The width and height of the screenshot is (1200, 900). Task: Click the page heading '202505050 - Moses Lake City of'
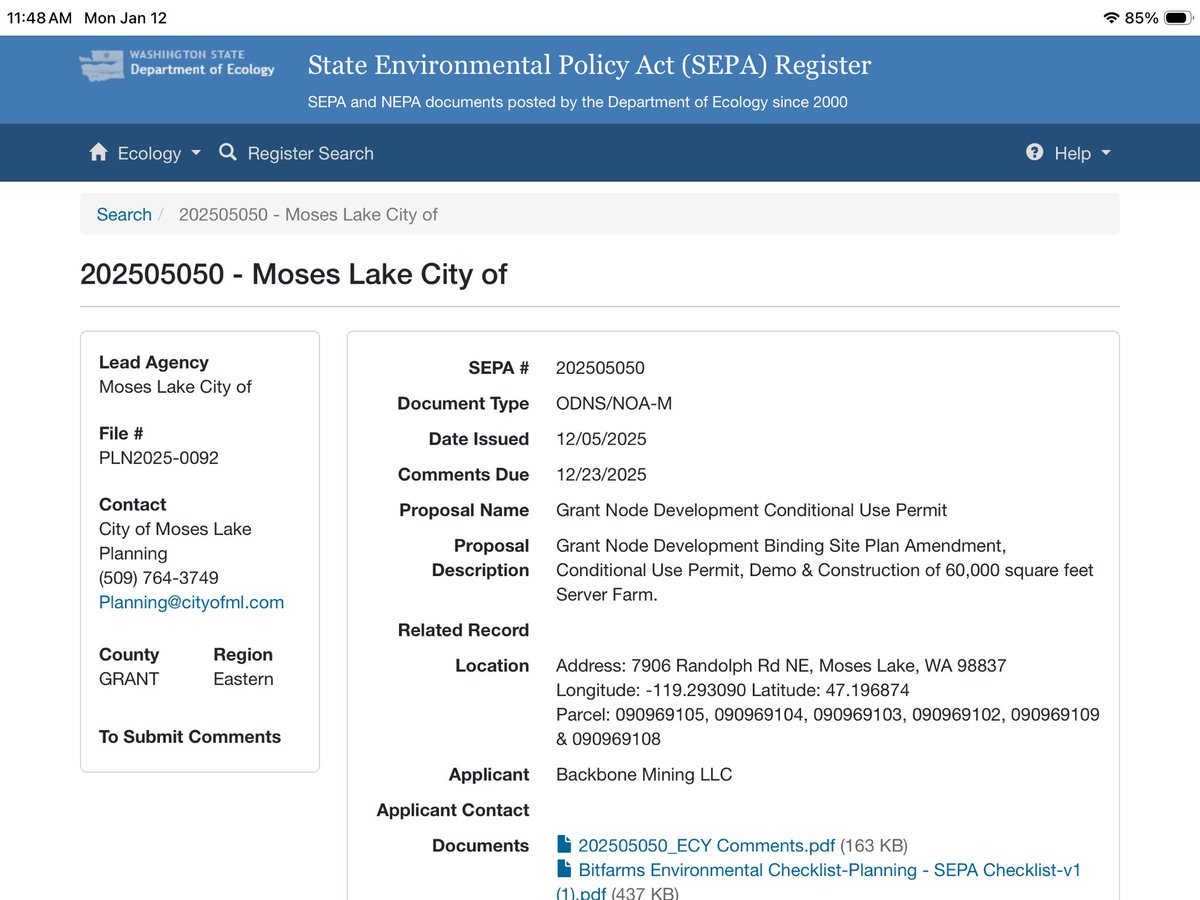click(x=294, y=273)
